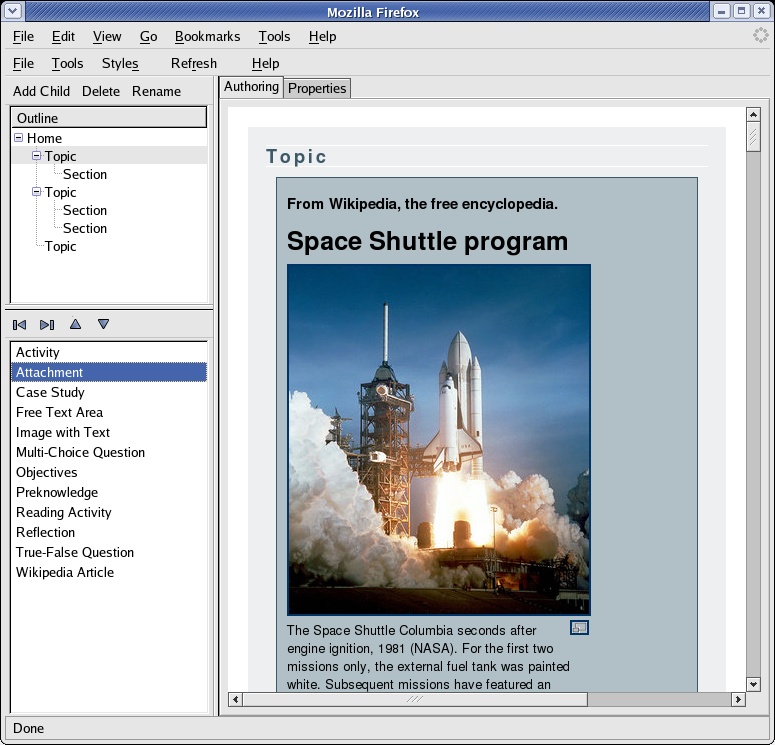This screenshot has height=745, width=775.
Task: Select the second Section under second Topic
Action: [x=85, y=228]
